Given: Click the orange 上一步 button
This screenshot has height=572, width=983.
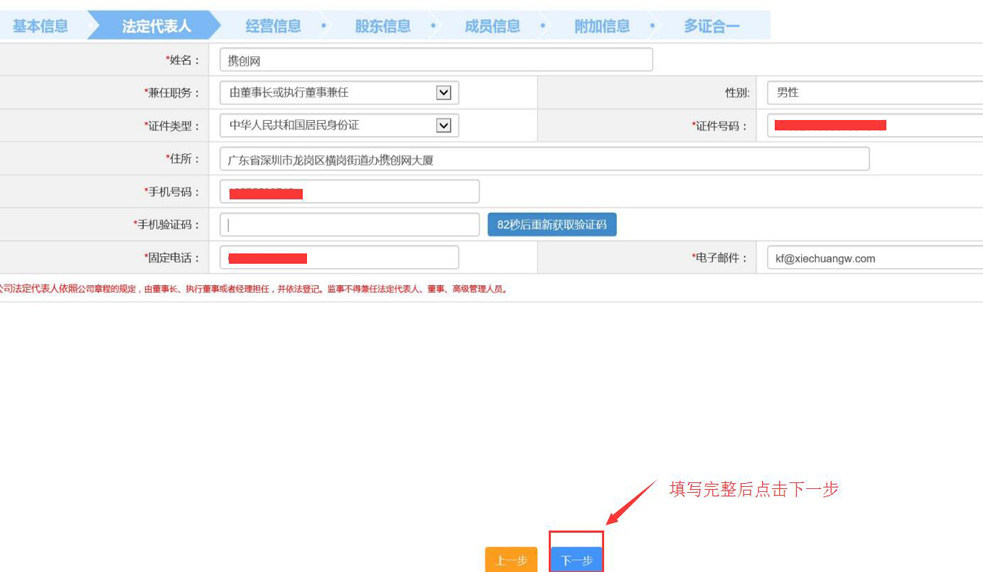Looking at the screenshot, I should pos(511,559).
